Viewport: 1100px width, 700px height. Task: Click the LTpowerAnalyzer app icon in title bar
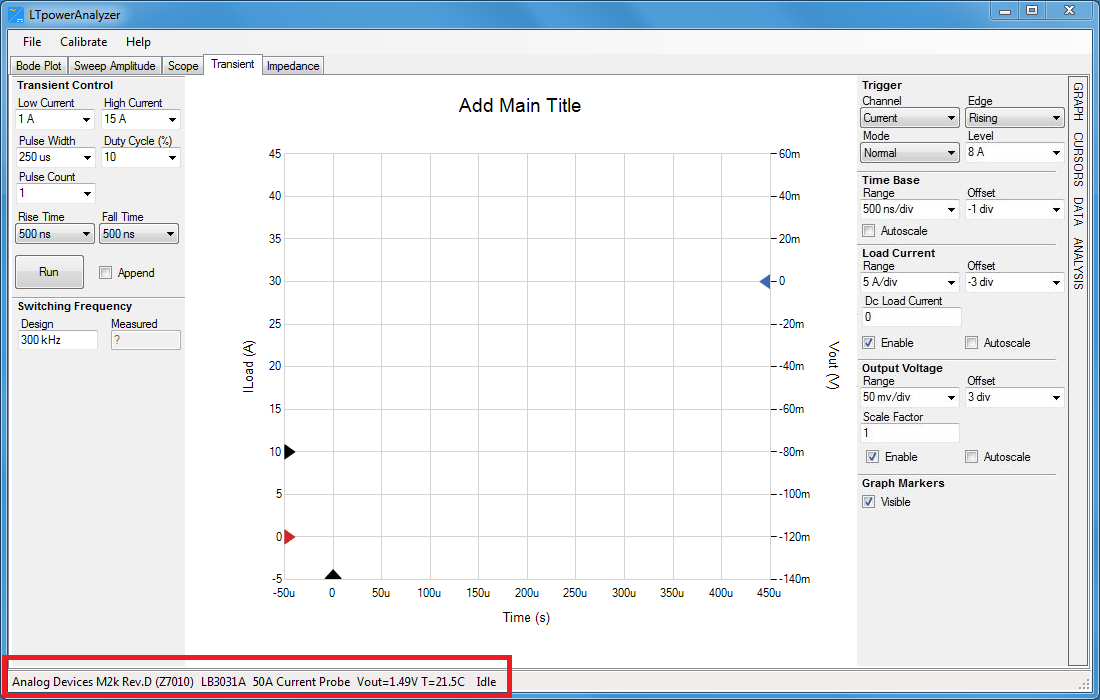pyautogui.click(x=15, y=14)
